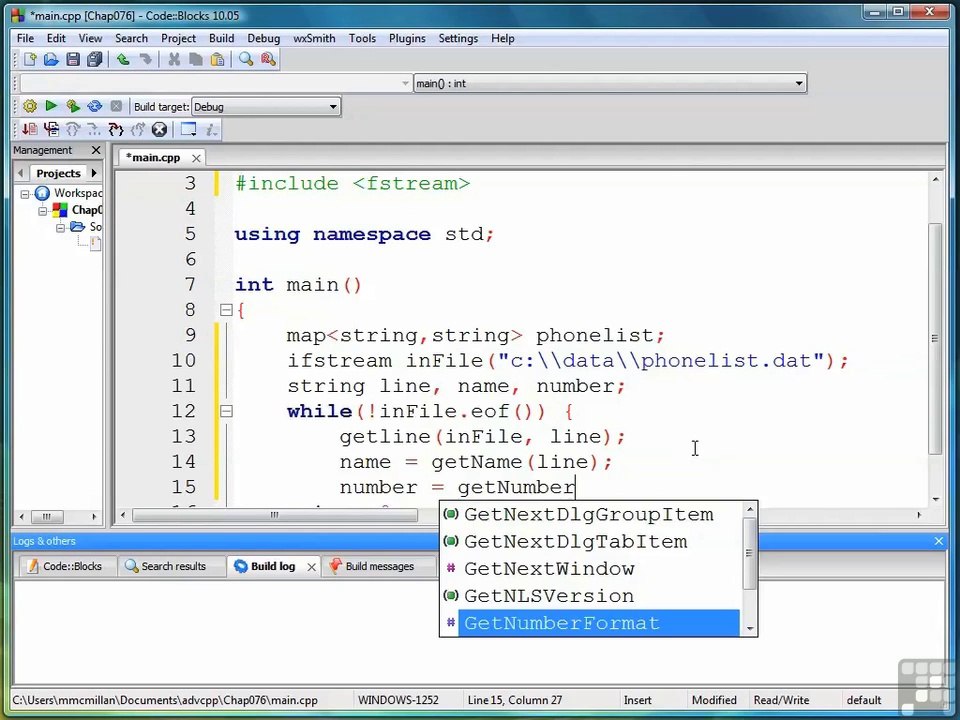Click the Various info debugger icon
This screenshot has height=720, width=960.
point(211,129)
